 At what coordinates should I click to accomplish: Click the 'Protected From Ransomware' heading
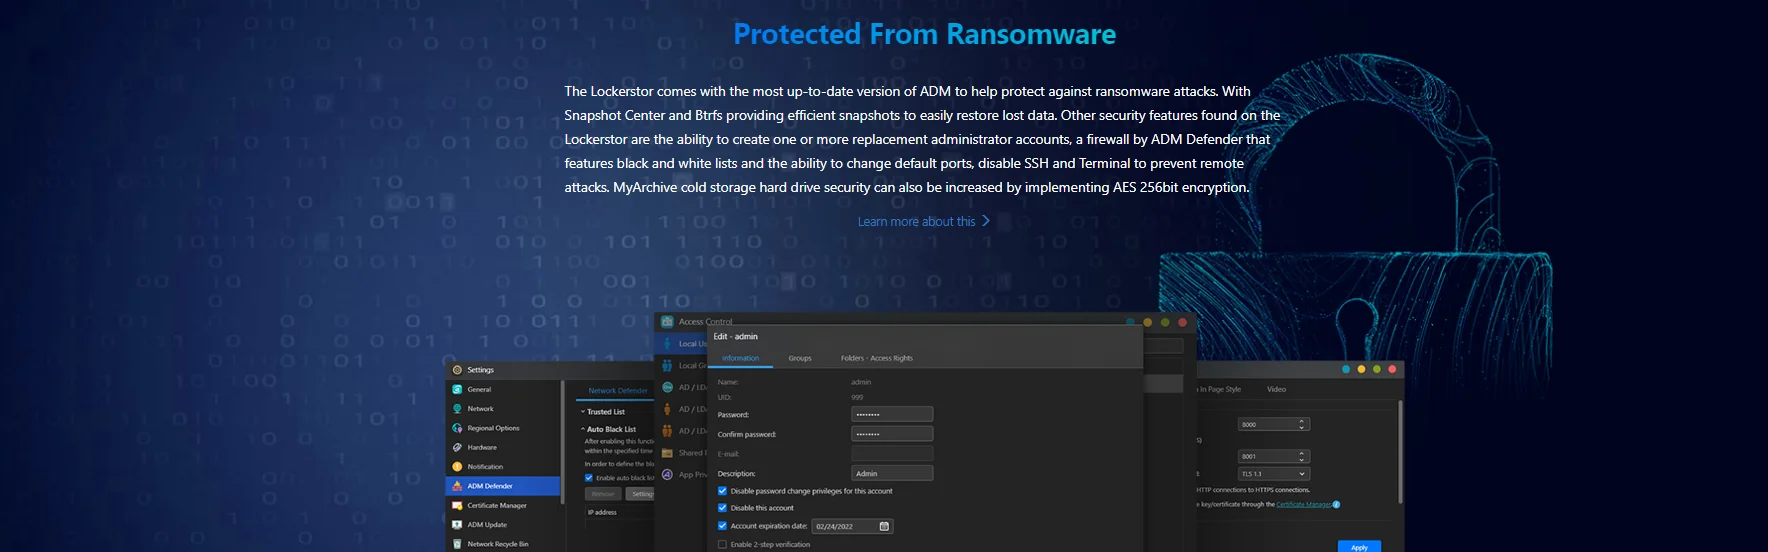[x=924, y=34]
